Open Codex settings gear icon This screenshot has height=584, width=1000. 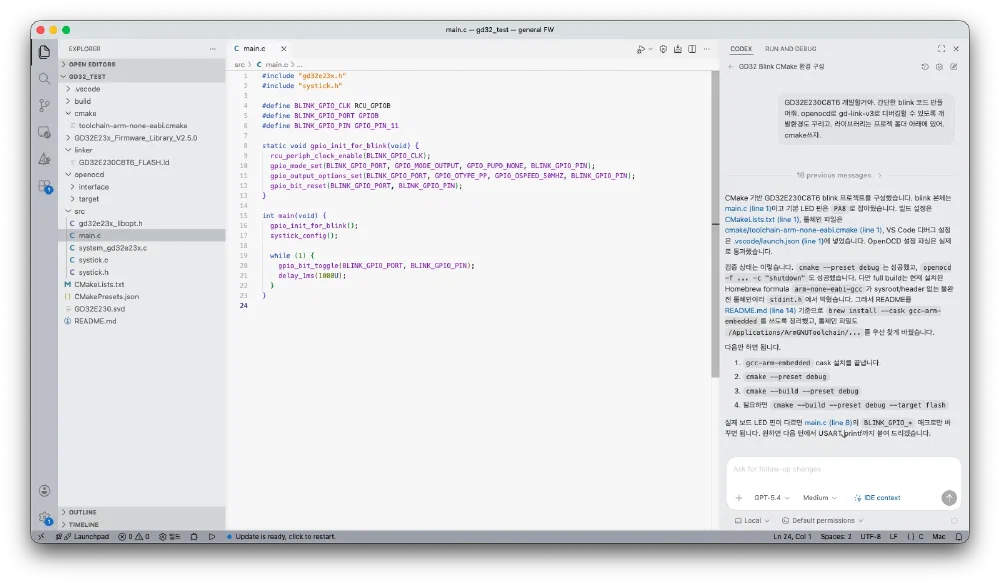939,67
